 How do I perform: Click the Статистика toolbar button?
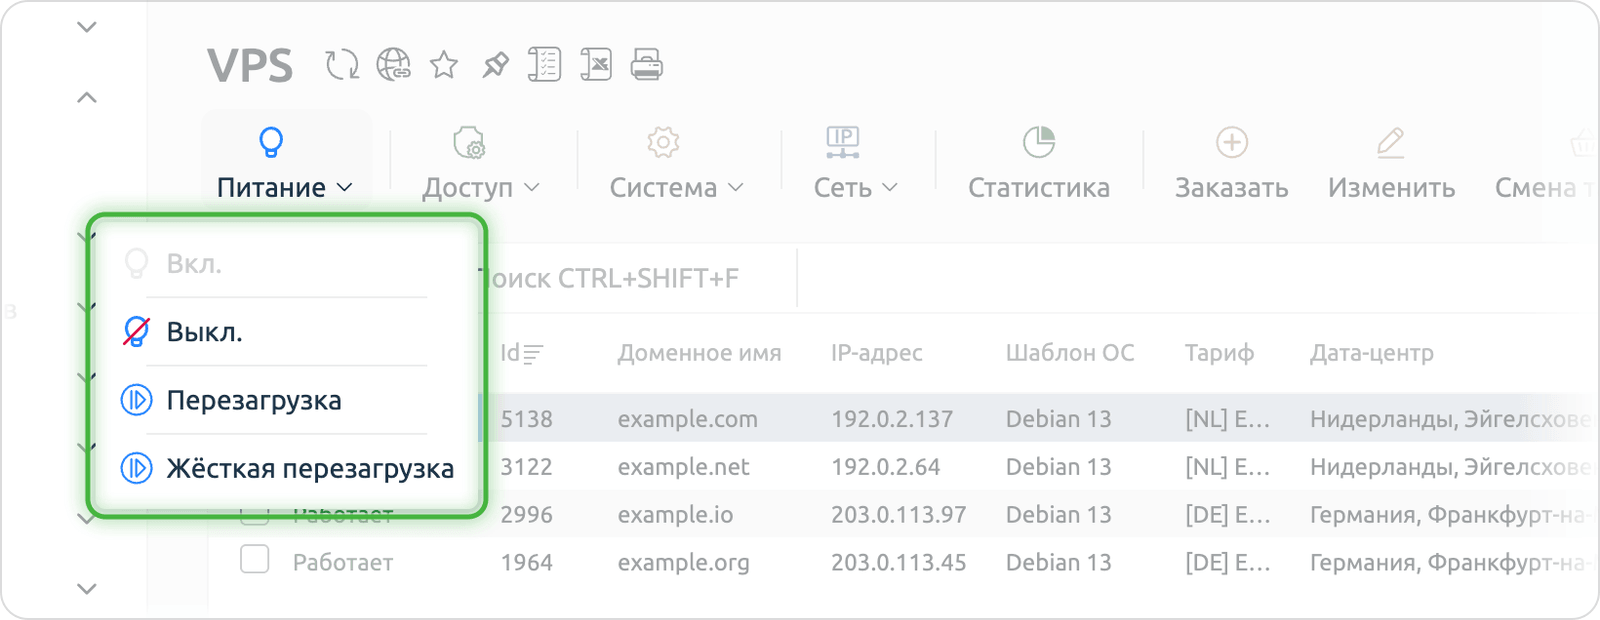pyautogui.click(x=1039, y=163)
